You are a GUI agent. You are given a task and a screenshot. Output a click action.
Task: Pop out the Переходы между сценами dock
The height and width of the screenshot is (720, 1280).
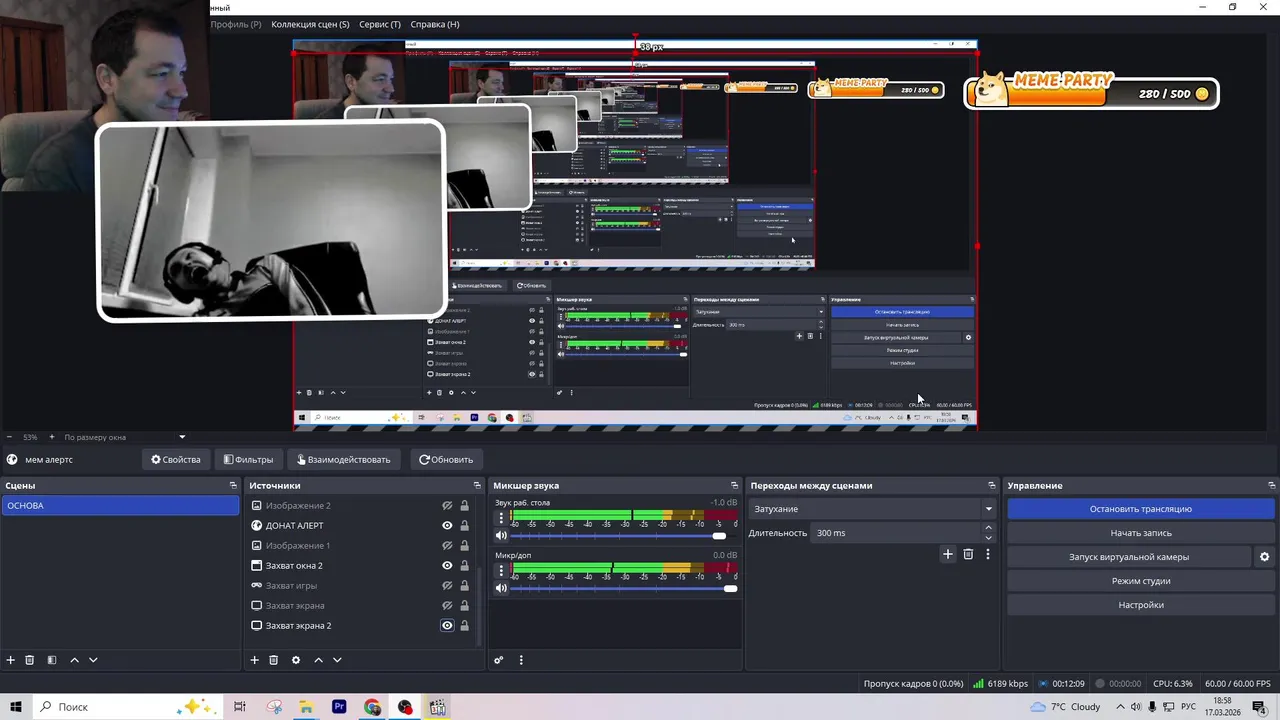pyautogui.click(x=992, y=486)
